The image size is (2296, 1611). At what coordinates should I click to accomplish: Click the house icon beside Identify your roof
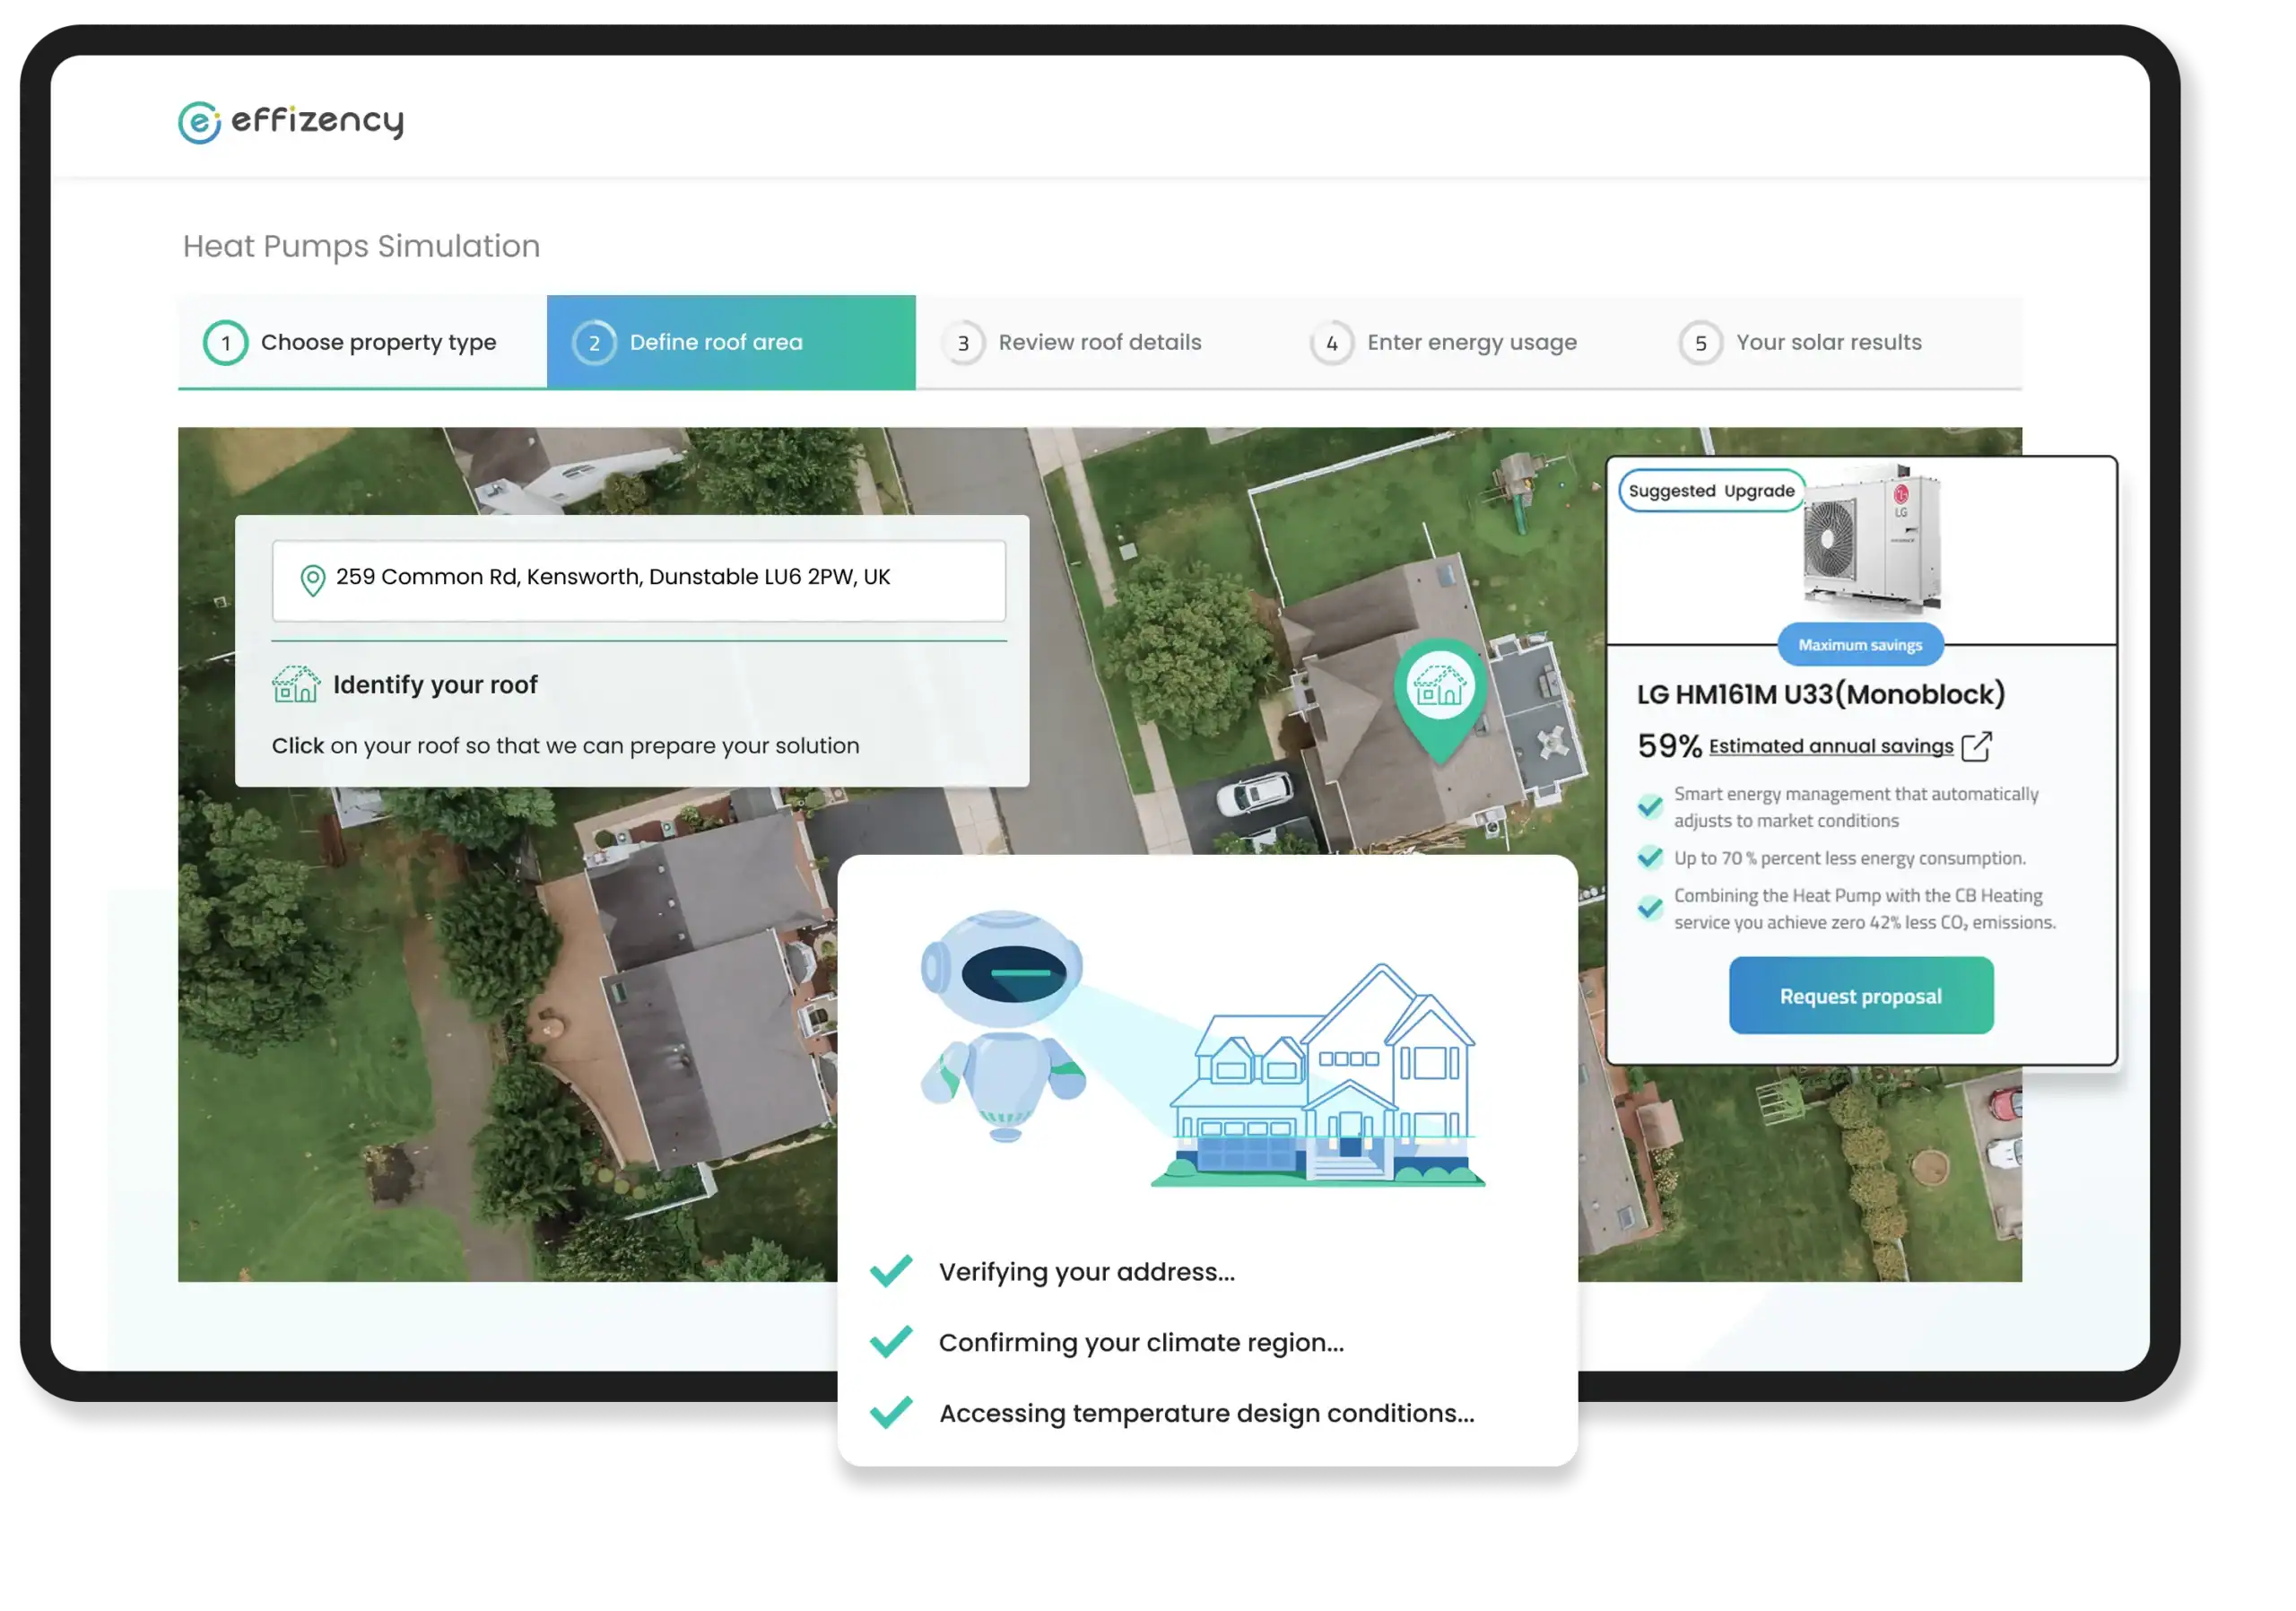296,685
